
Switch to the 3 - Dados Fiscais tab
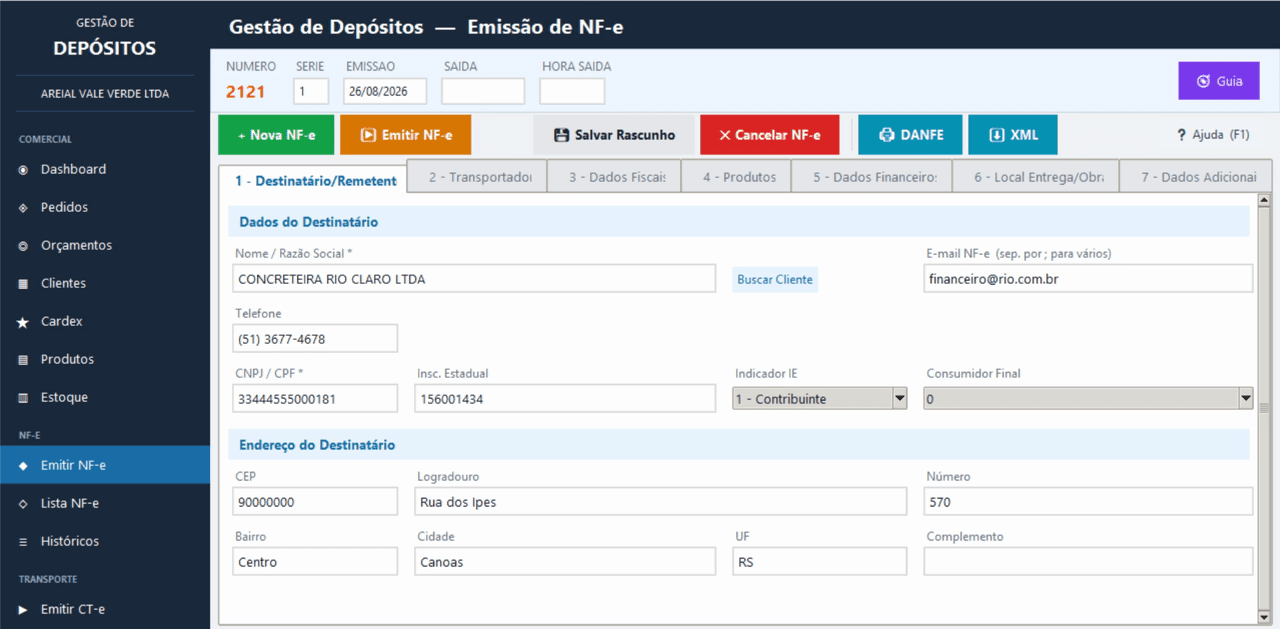pyautogui.click(x=614, y=176)
